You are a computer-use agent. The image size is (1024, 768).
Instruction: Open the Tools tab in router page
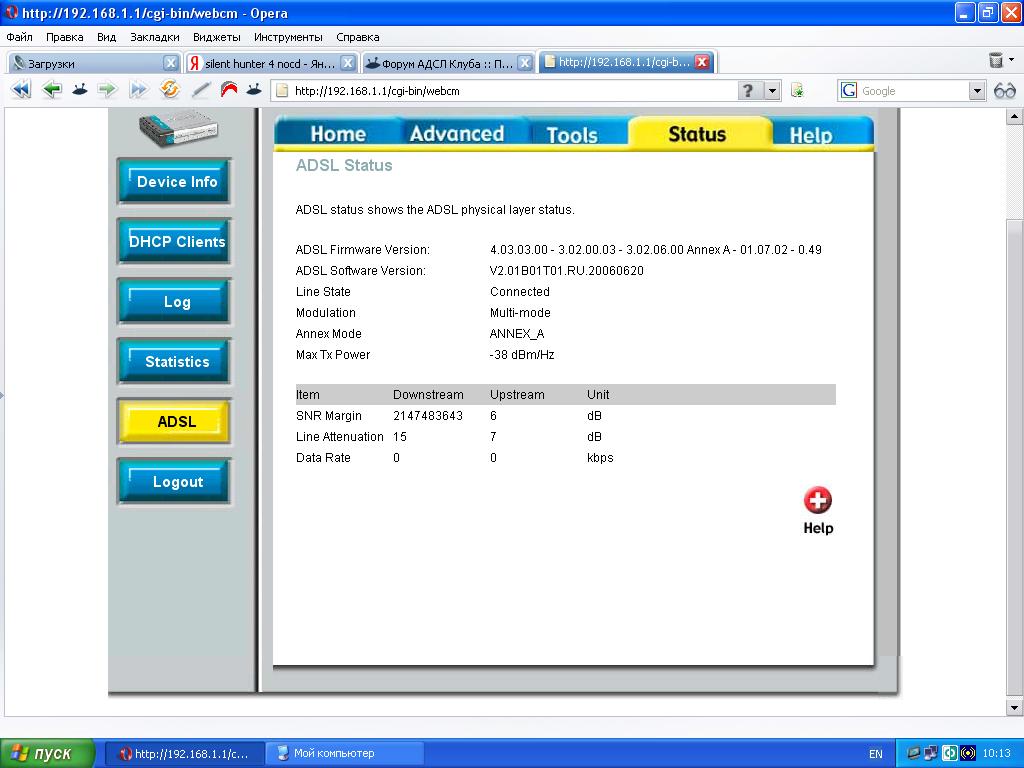[x=571, y=135]
